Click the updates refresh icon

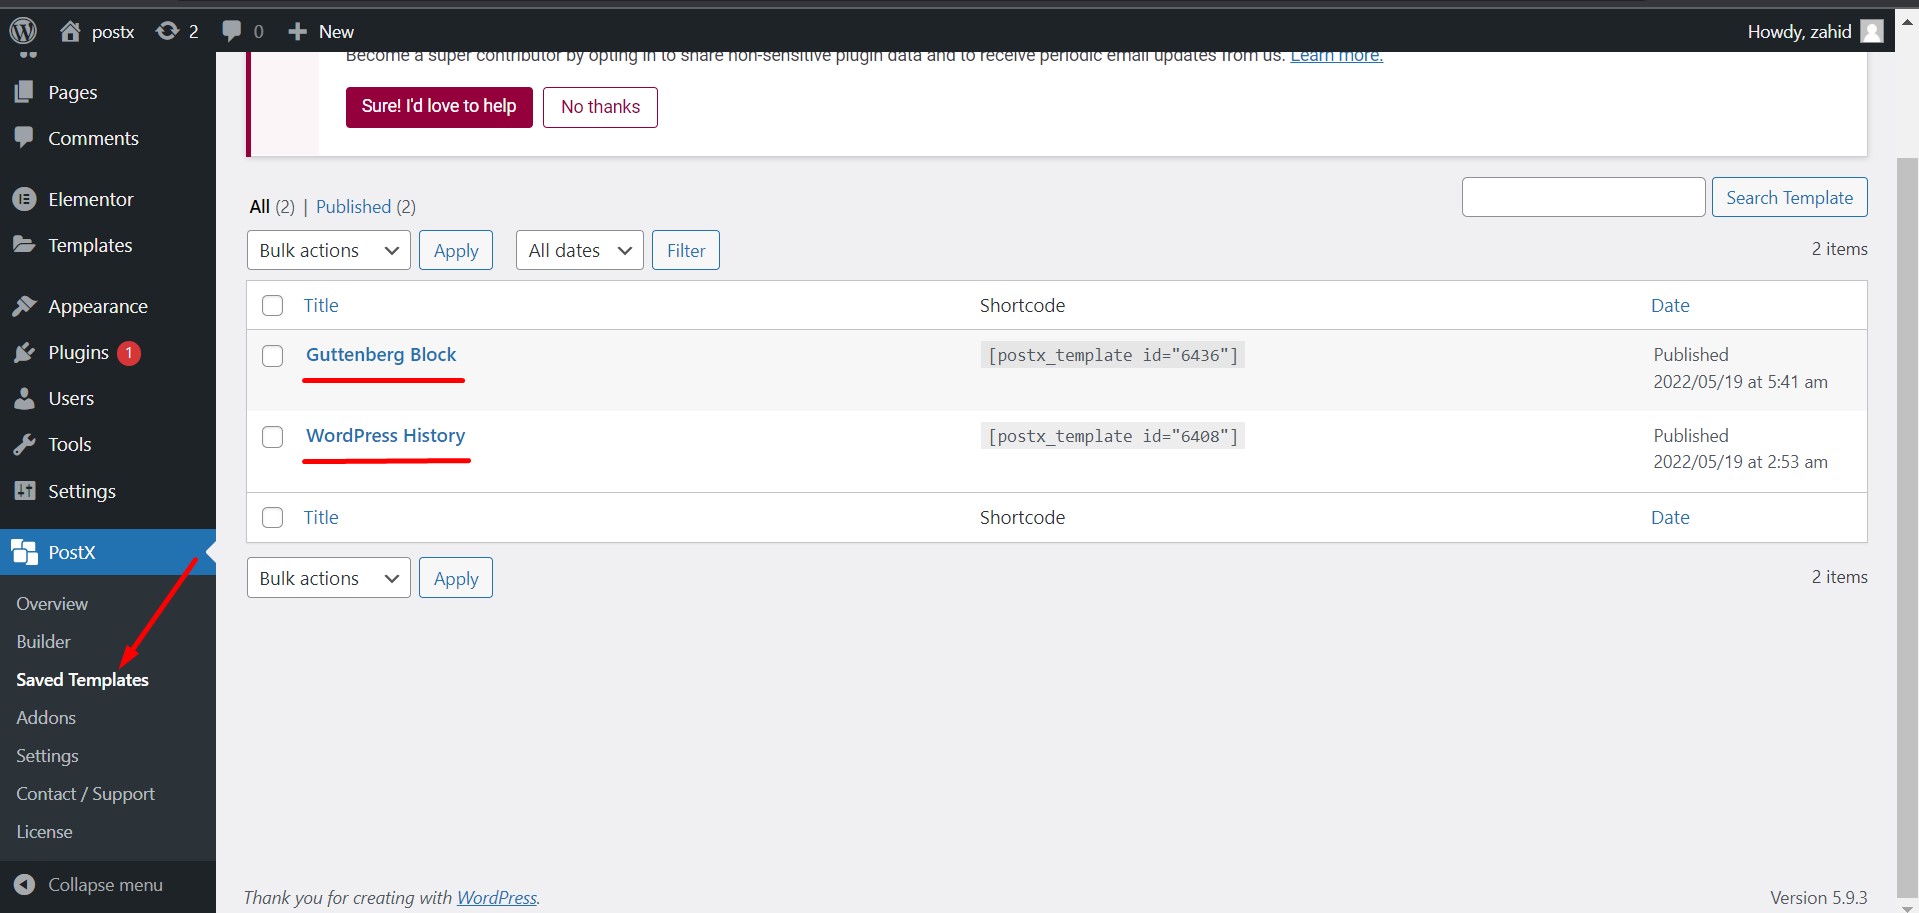tap(167, 31)
